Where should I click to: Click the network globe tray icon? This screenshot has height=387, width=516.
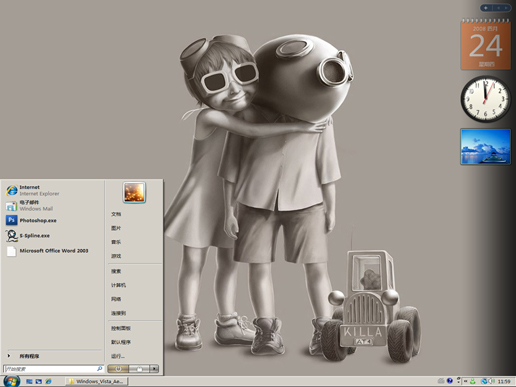(484, 381)
